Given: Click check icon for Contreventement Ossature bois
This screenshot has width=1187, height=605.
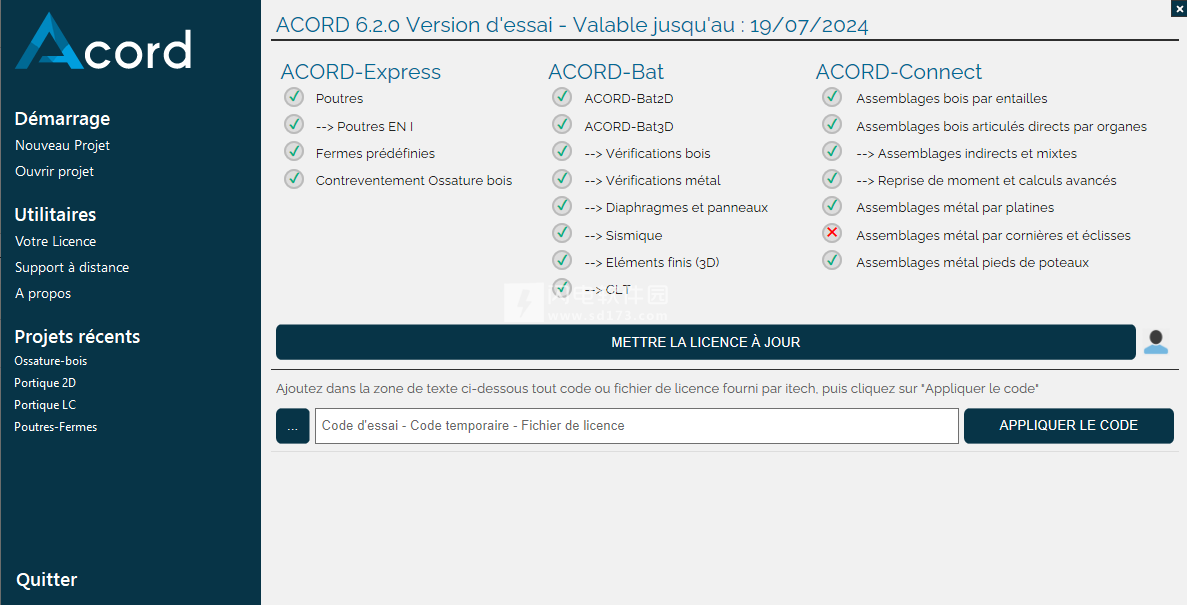Looking at the screenshot, I should pos(294,179).
